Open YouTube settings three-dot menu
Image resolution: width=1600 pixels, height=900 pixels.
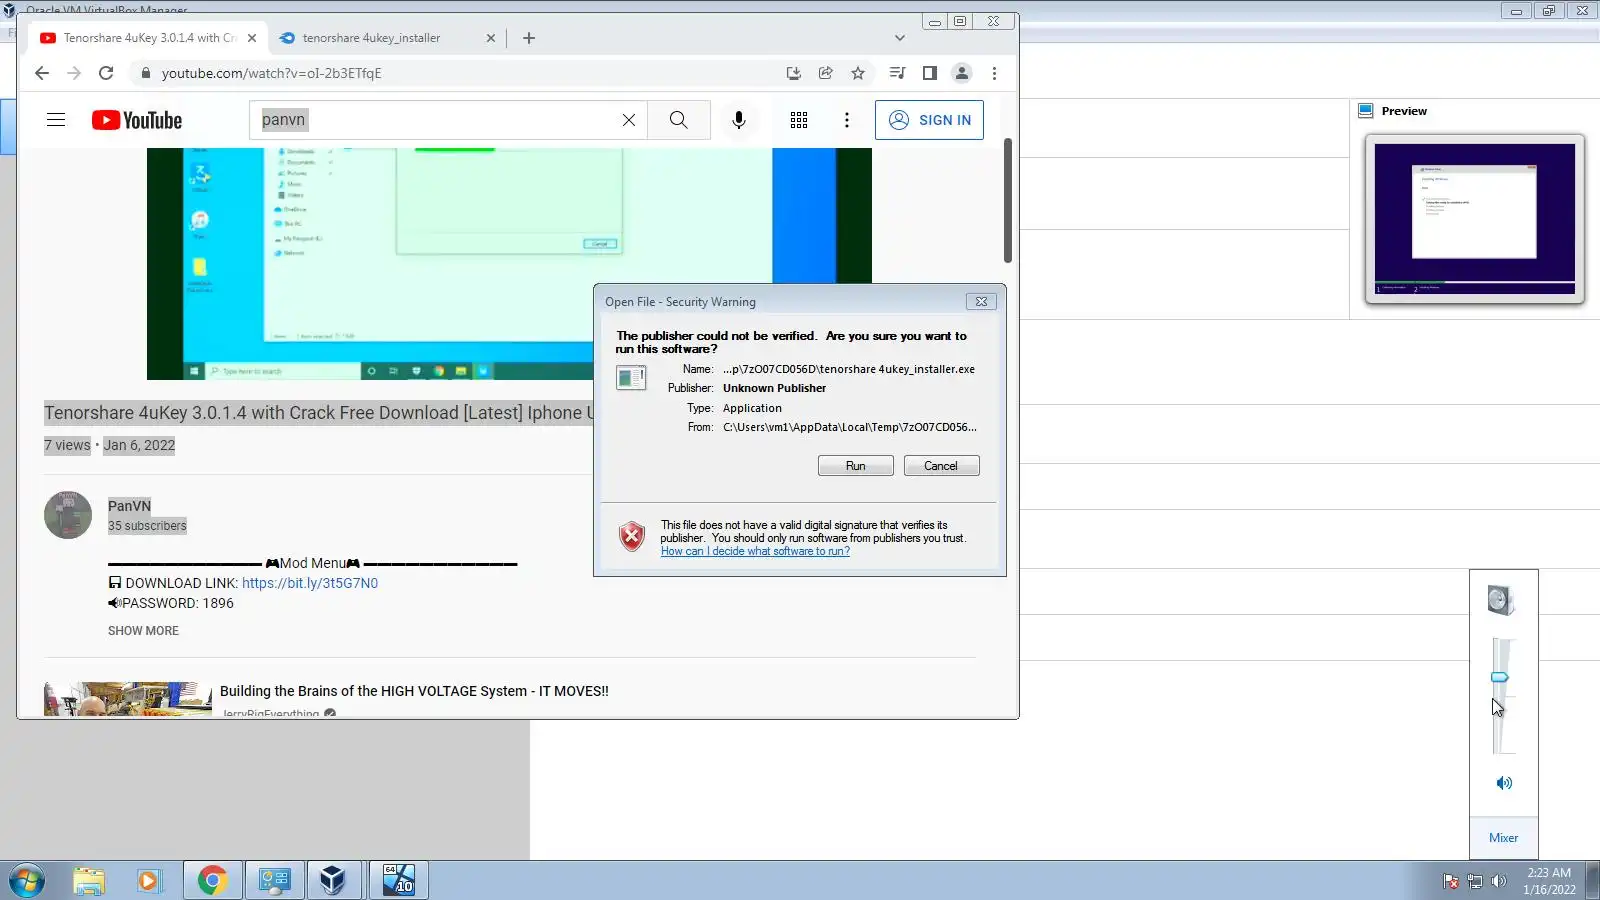click(x=847, y=120)
